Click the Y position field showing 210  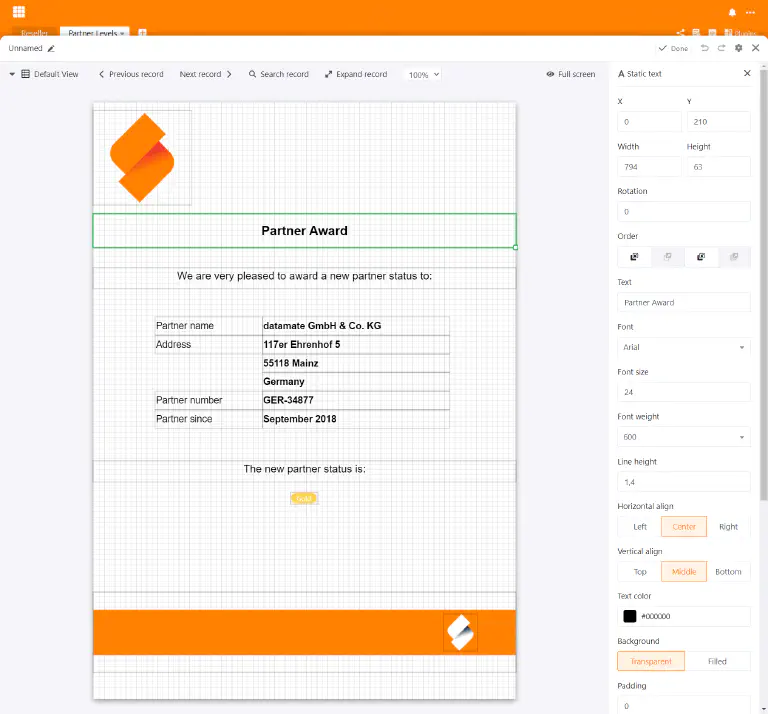tap(719, 122)
